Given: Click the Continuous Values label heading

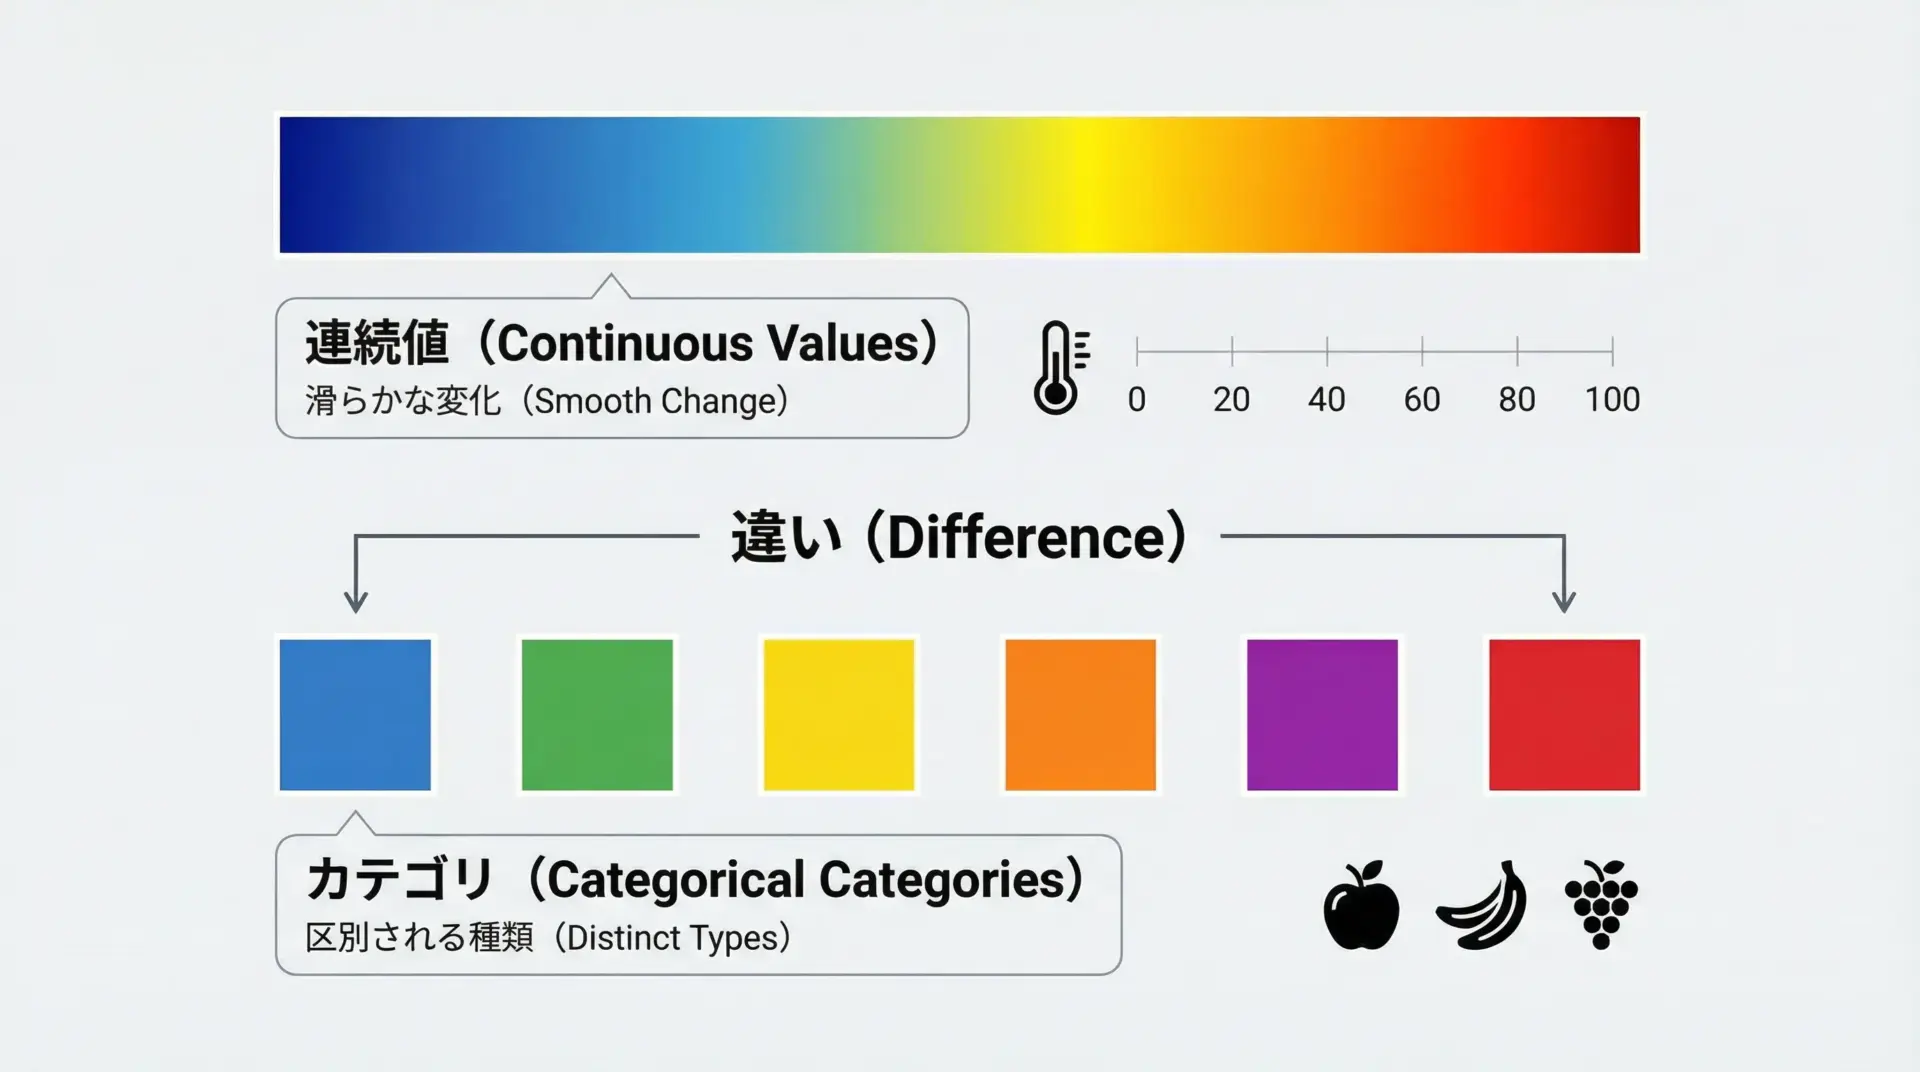Looking at the screenshot, I should tap(621, 343).
